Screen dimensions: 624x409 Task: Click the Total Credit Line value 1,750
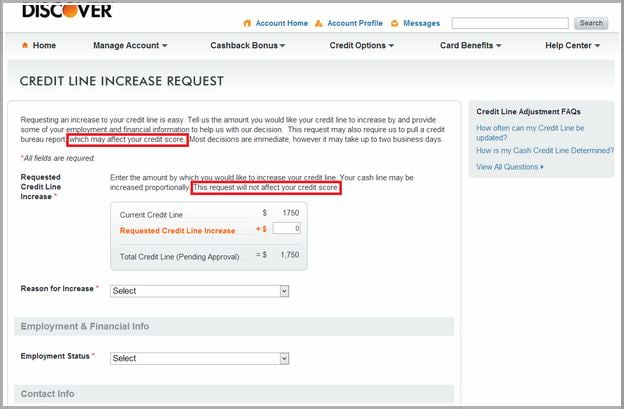click(x=290, y=255)
